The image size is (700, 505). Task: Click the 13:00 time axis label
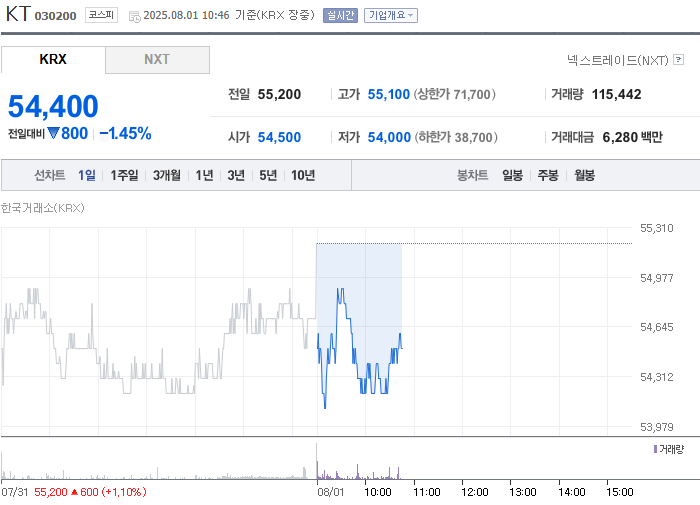click(523, 492)
